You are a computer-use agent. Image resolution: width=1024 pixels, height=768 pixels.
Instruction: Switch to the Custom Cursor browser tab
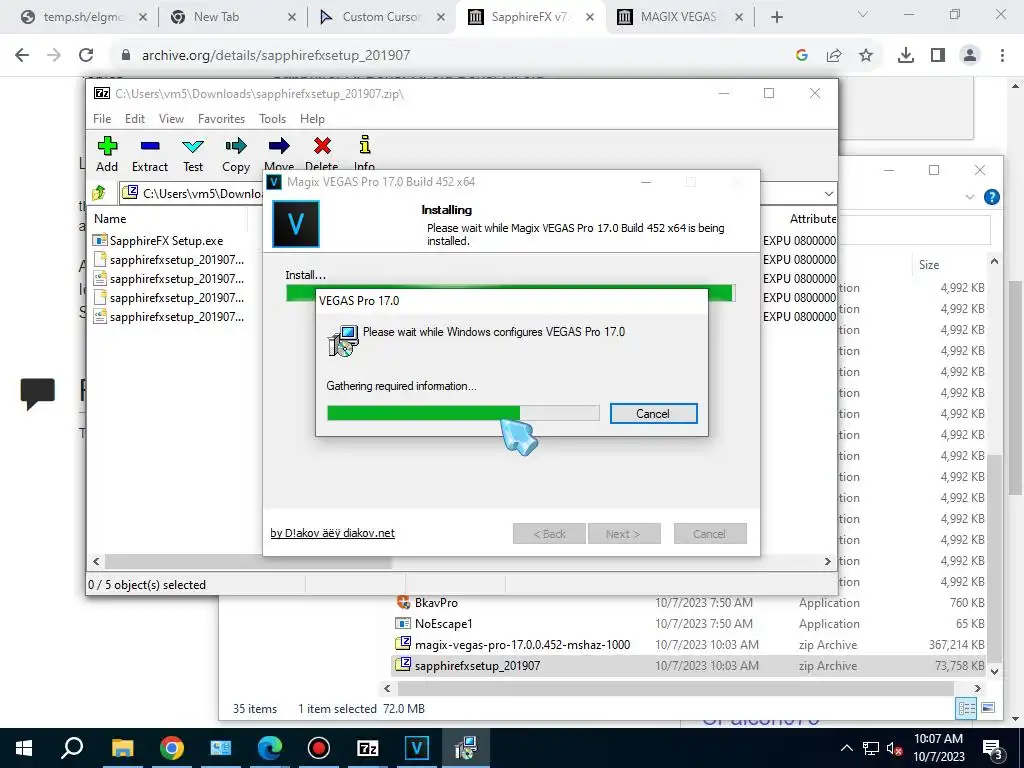(382, 17)
